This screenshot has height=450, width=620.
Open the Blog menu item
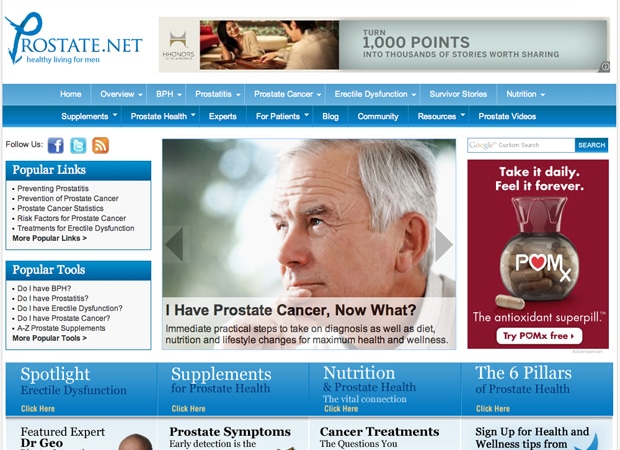[x=330, y=116]
